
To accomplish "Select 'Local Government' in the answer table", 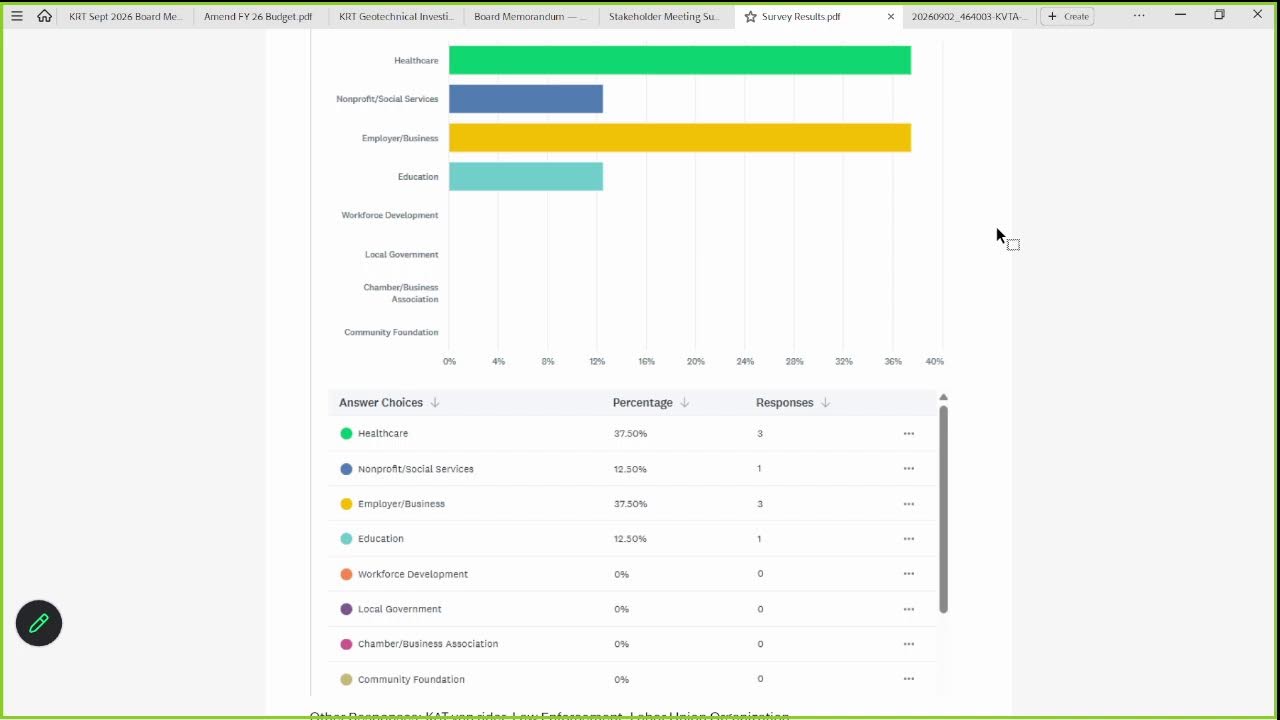I will pos(400,609).
